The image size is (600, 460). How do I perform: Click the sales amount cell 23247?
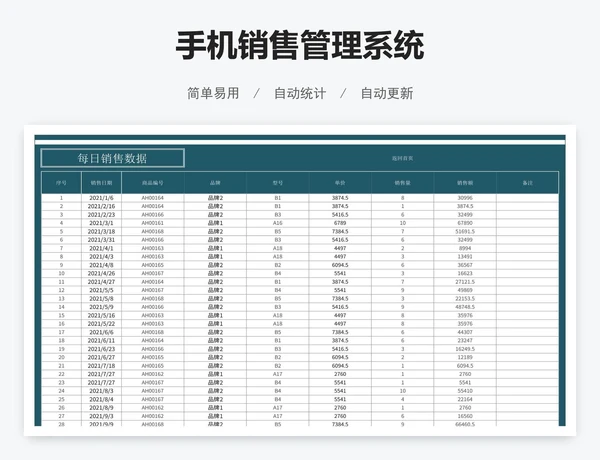[465, 341]
